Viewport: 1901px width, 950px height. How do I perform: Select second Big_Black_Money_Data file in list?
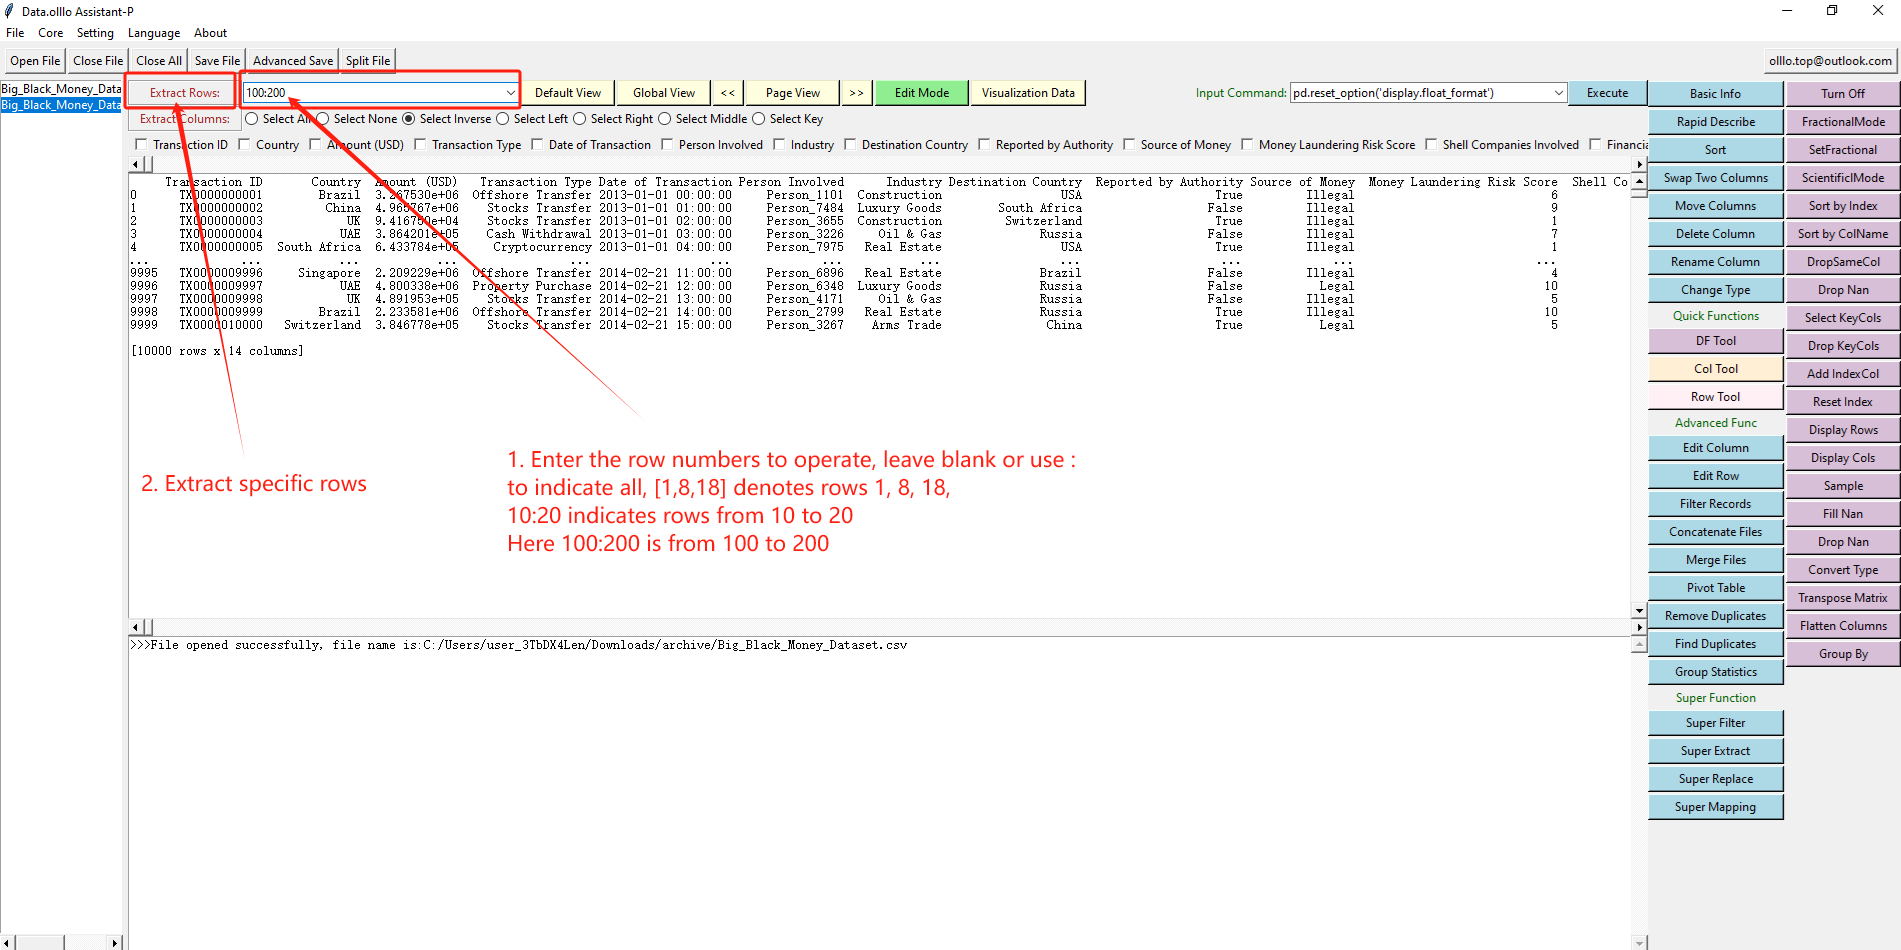[x=61, y=105]
